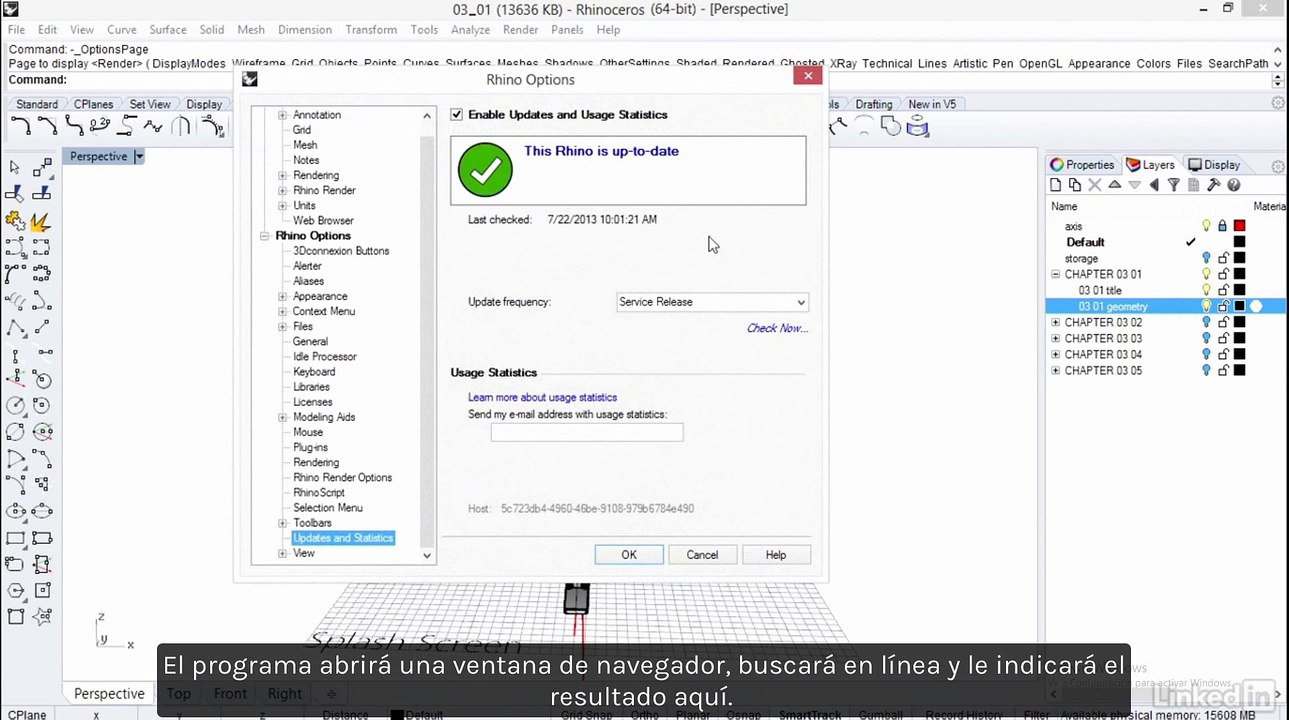Screen dimensions: 1289x720
Task: Select the arrow pointer tool in sidebar
Action: 15,167
